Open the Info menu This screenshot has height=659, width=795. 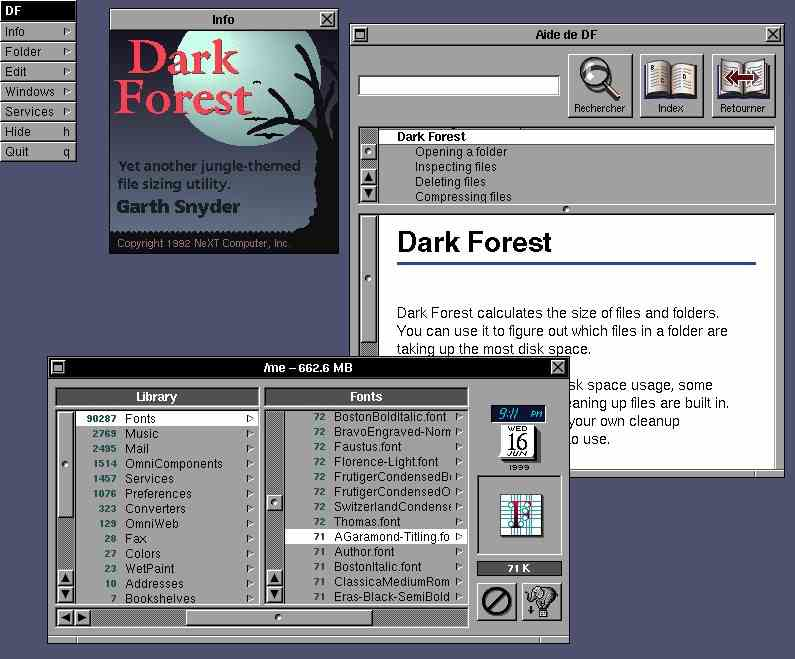pyautogui.click(x=38, y=31)
